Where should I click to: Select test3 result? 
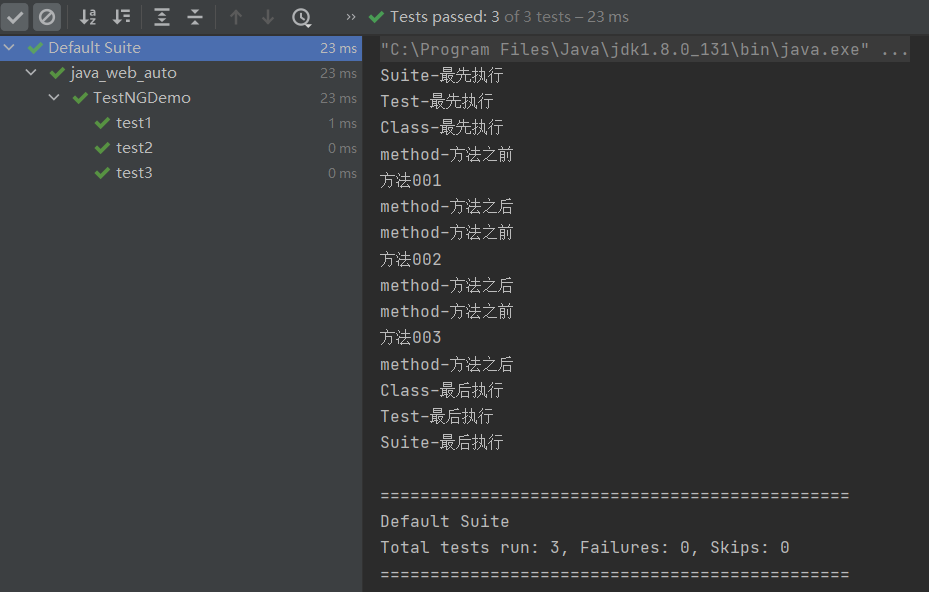coord(134,172)
